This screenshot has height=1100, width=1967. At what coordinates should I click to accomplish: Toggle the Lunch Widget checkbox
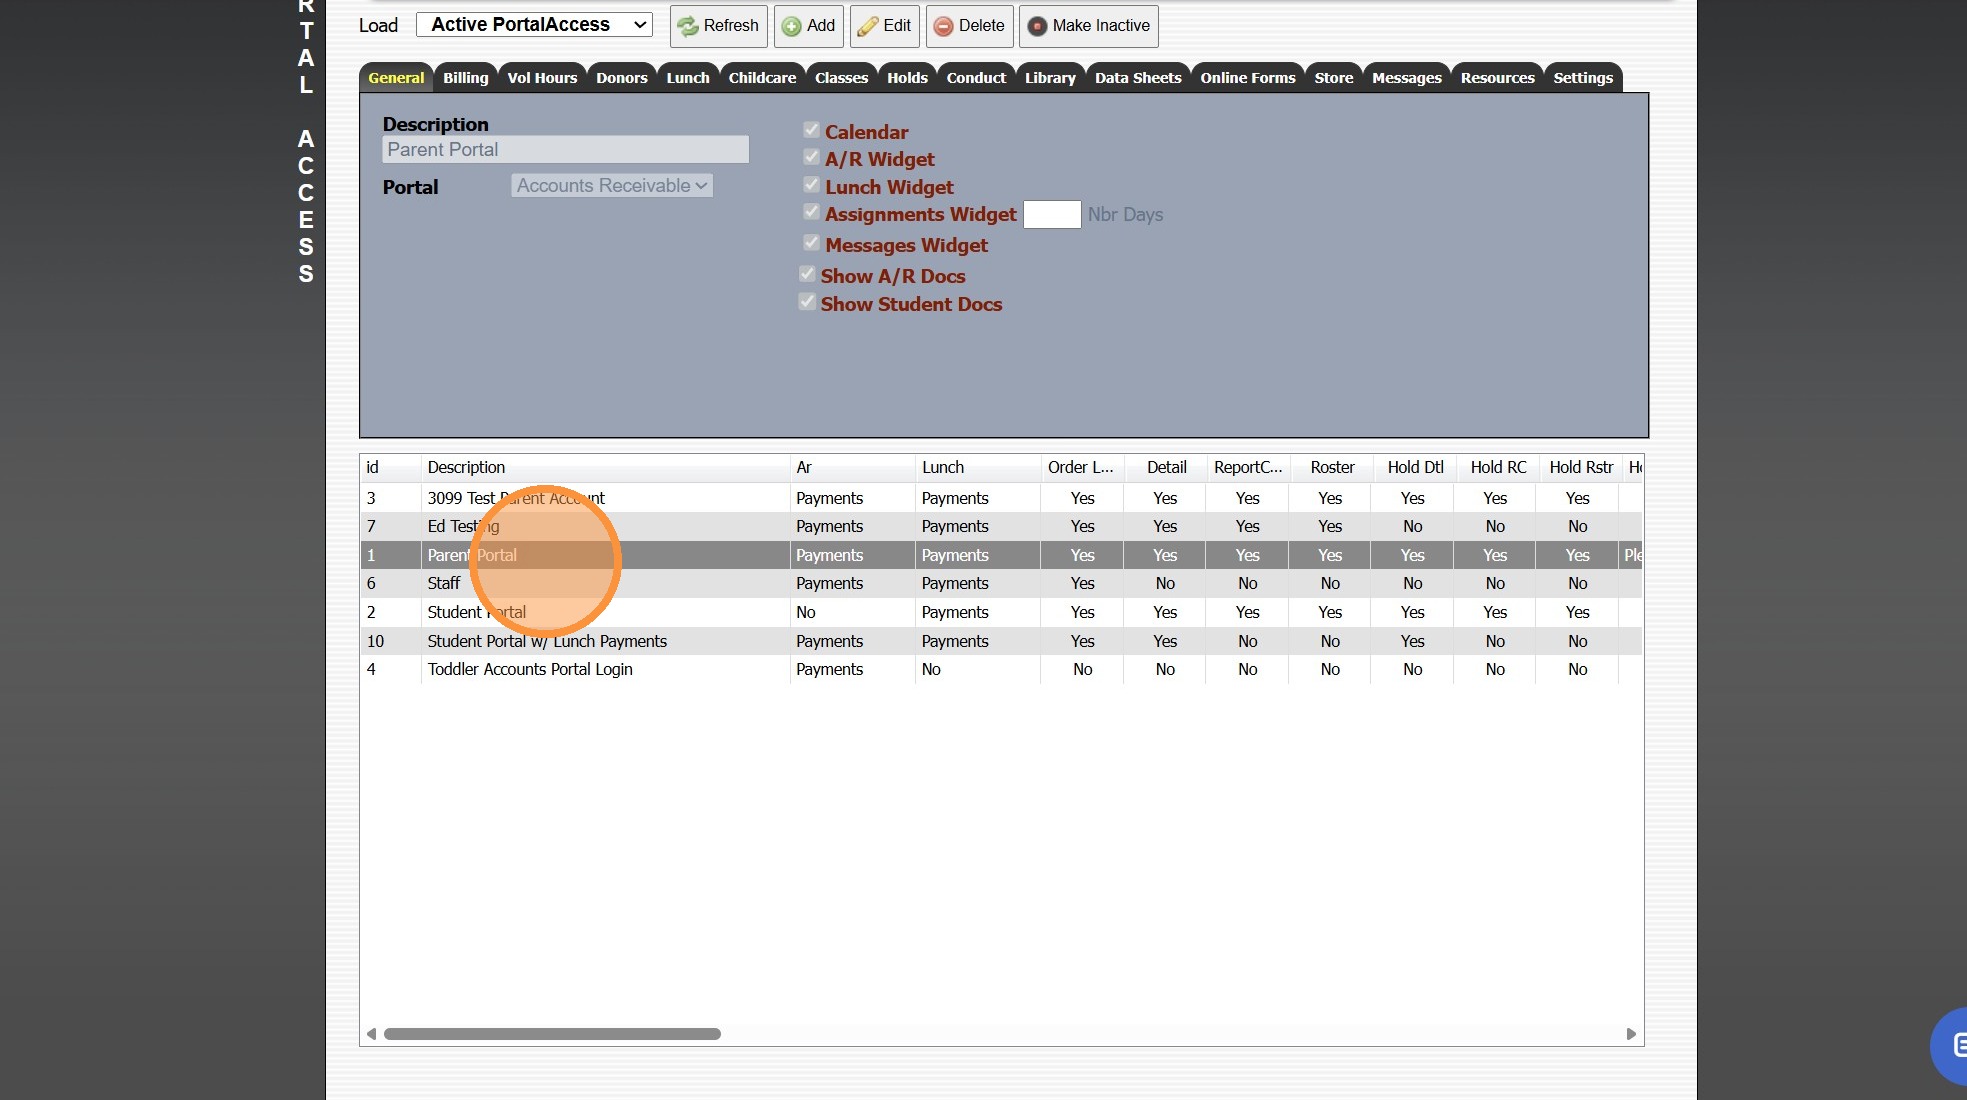(x=811, y=185)
